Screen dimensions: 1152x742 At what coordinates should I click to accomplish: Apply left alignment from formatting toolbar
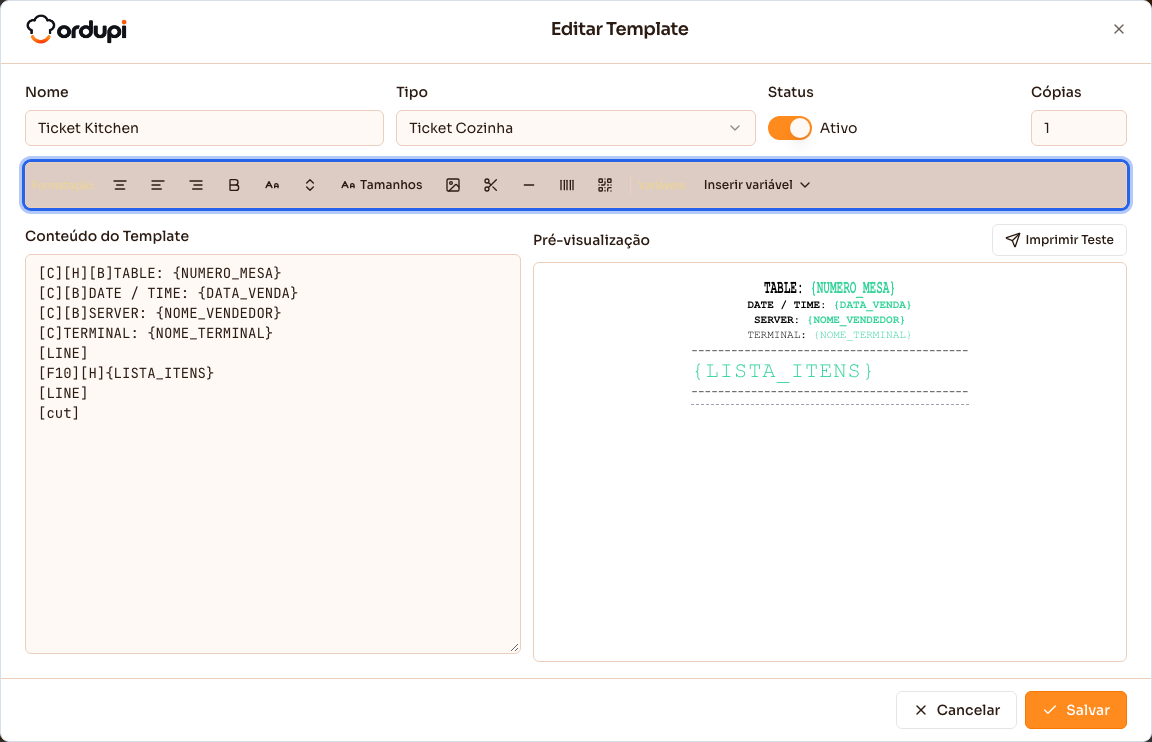click(158, 185)
